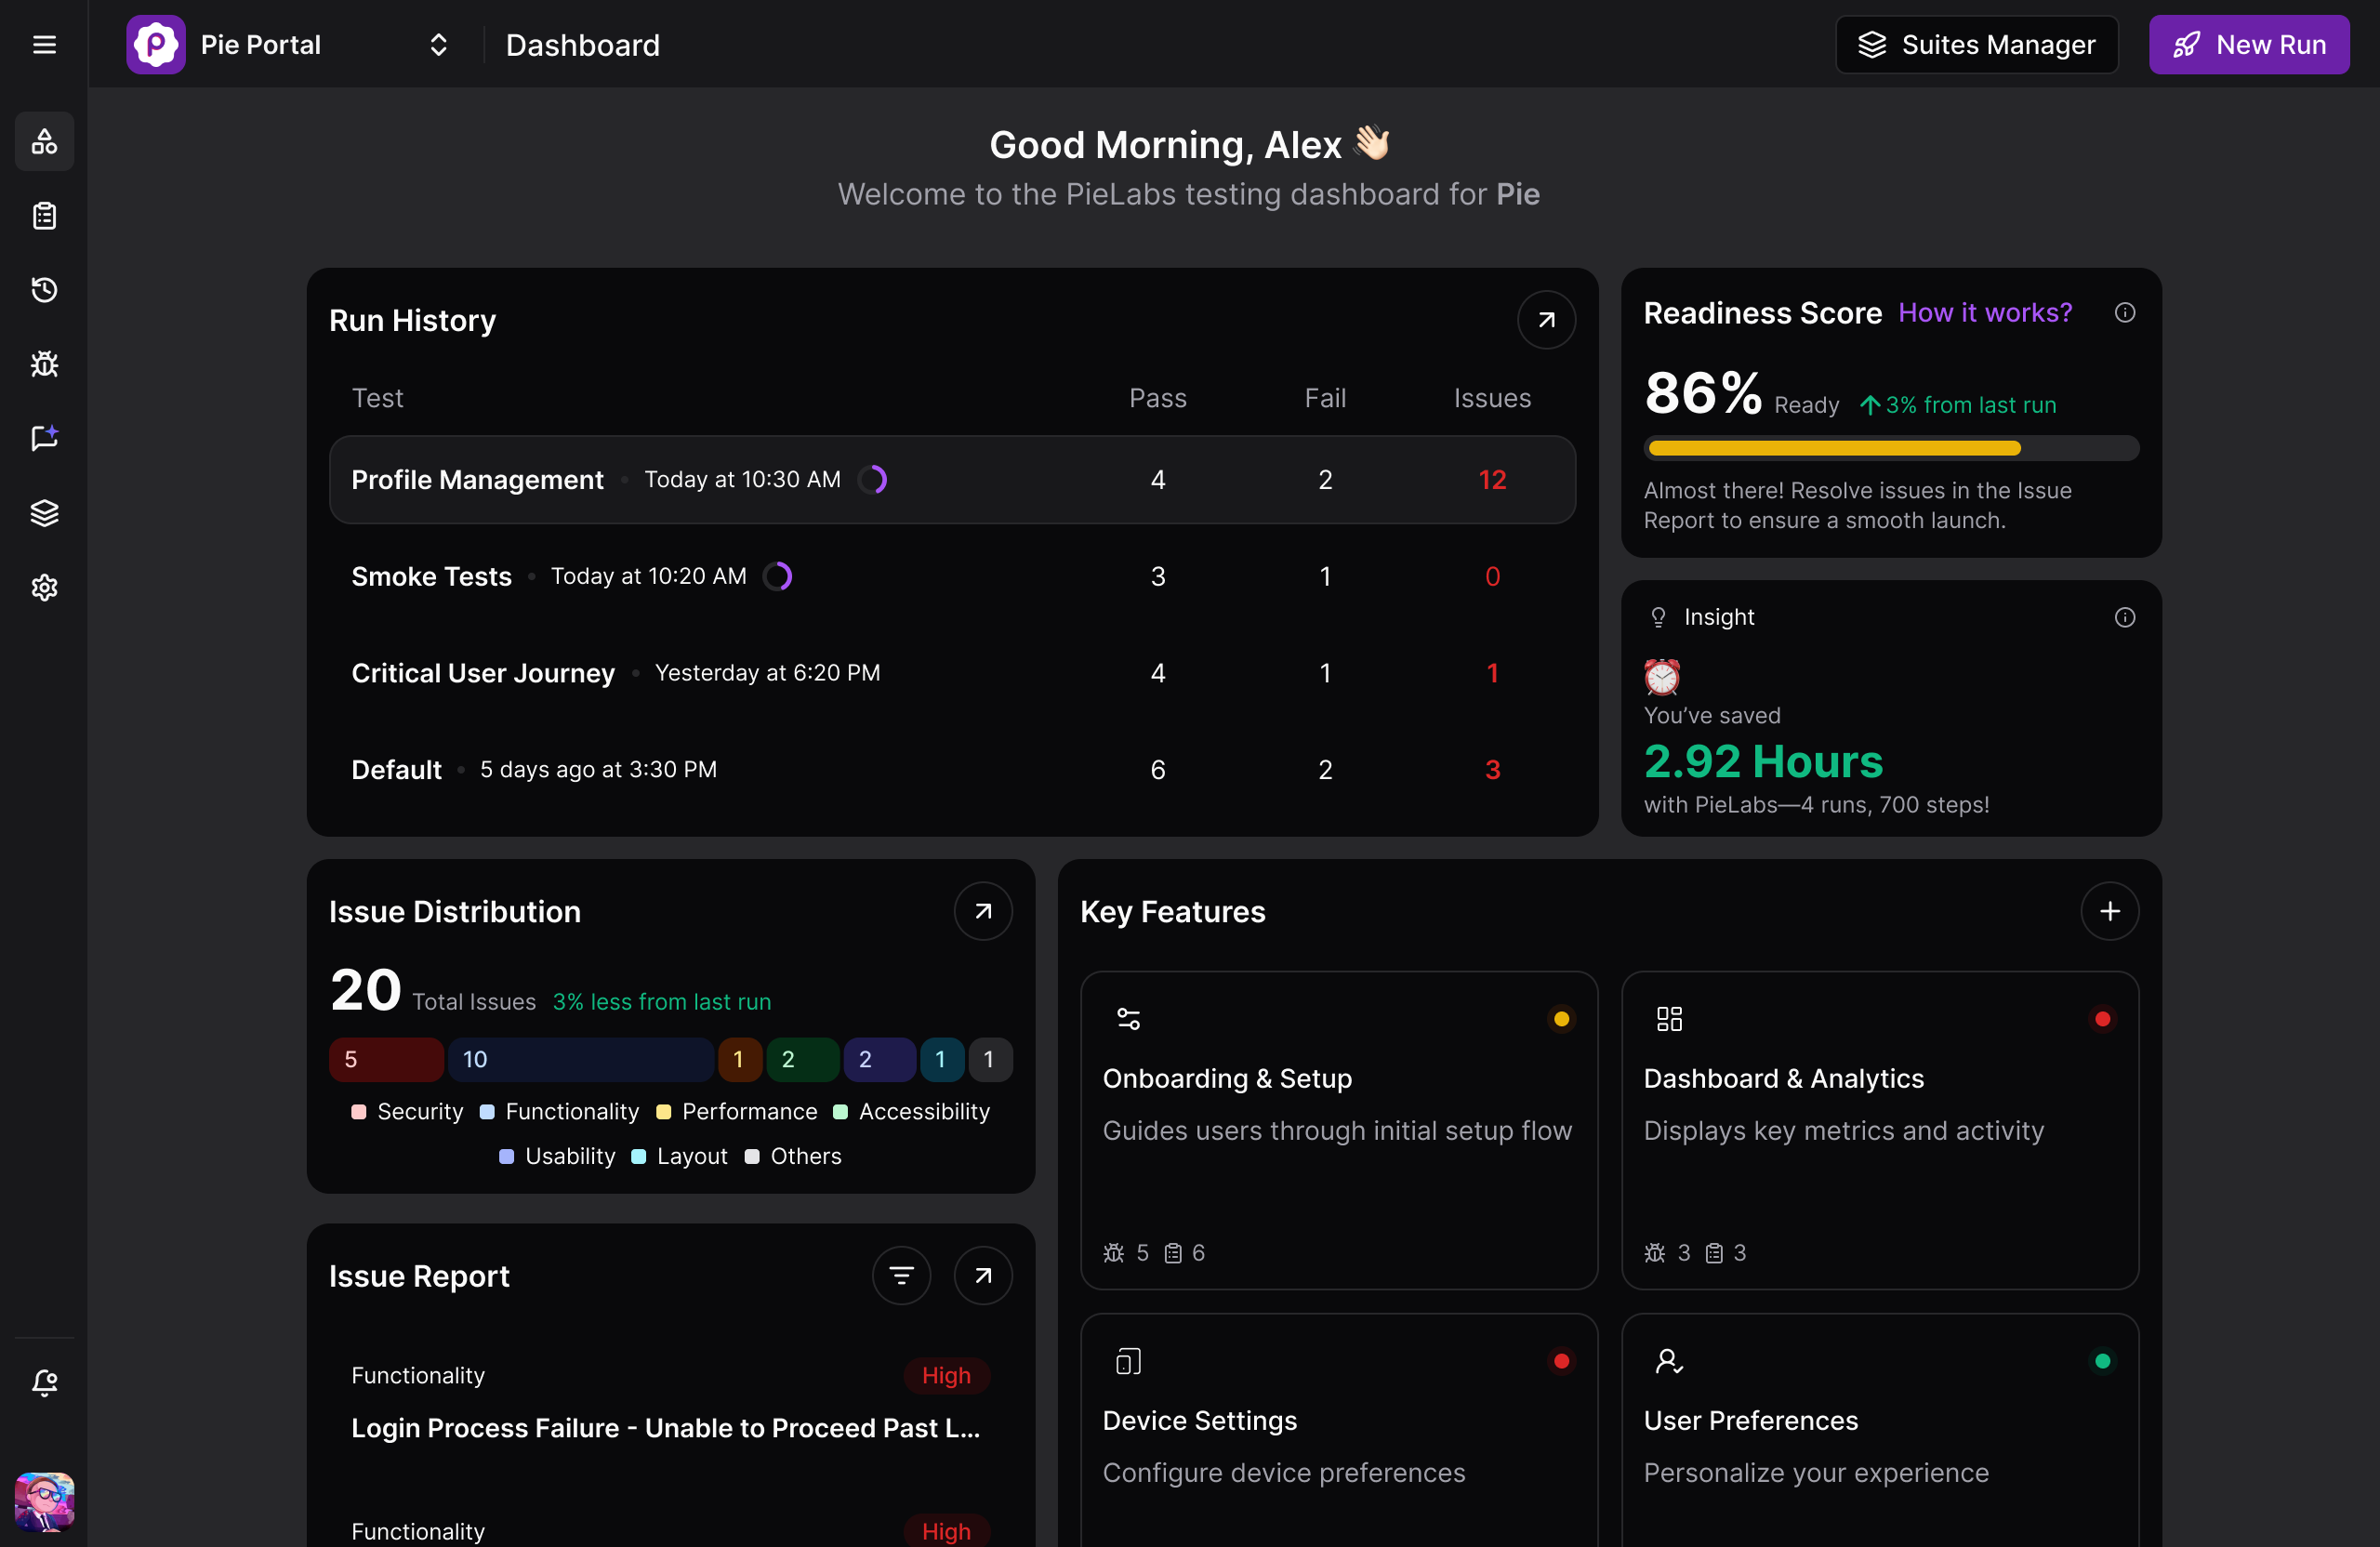Click the filter icon on Issue Report
The height and width of the screenshot is (1547, 2380).
click(901, 1275)
